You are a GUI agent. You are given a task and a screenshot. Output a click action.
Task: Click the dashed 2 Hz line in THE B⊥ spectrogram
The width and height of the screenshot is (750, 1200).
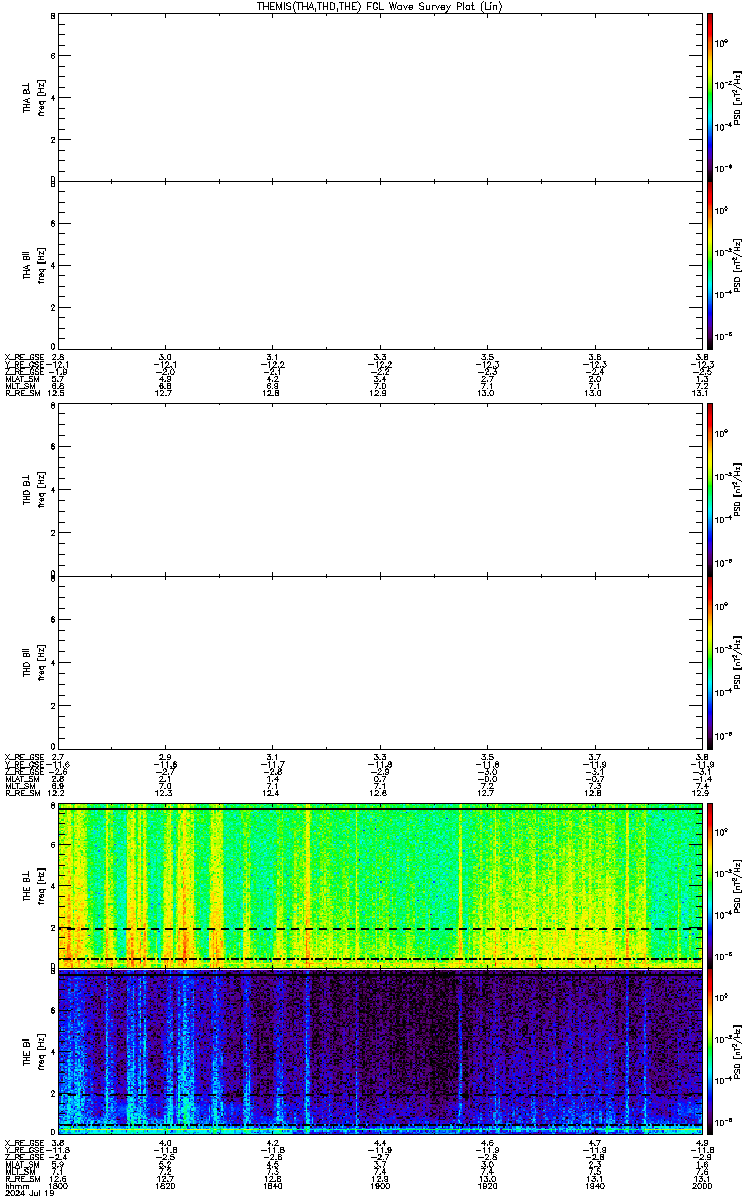(x=380, y=928)
